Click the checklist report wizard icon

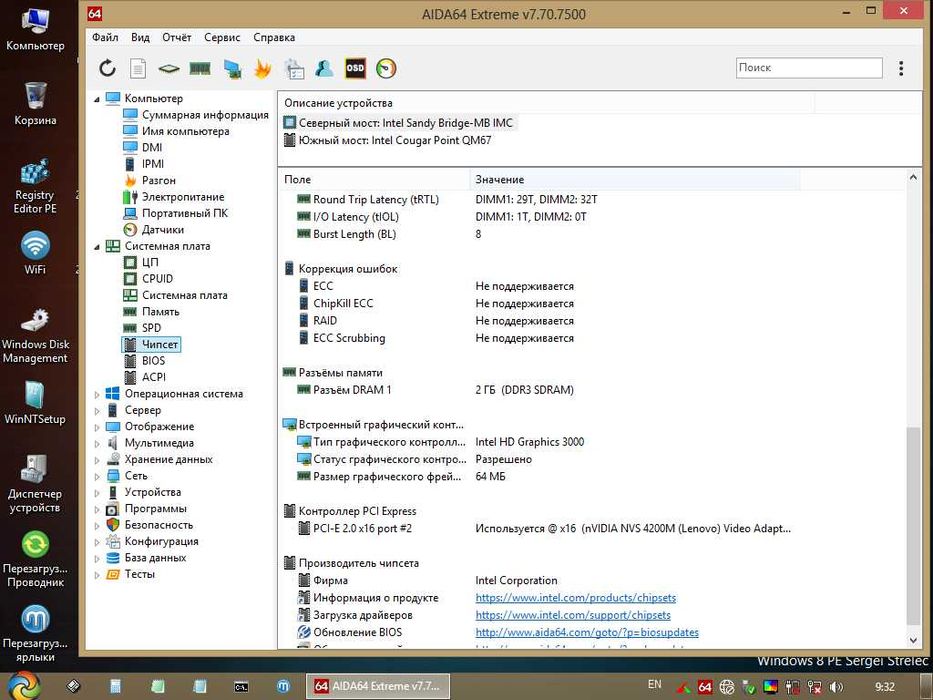[294, 69]
